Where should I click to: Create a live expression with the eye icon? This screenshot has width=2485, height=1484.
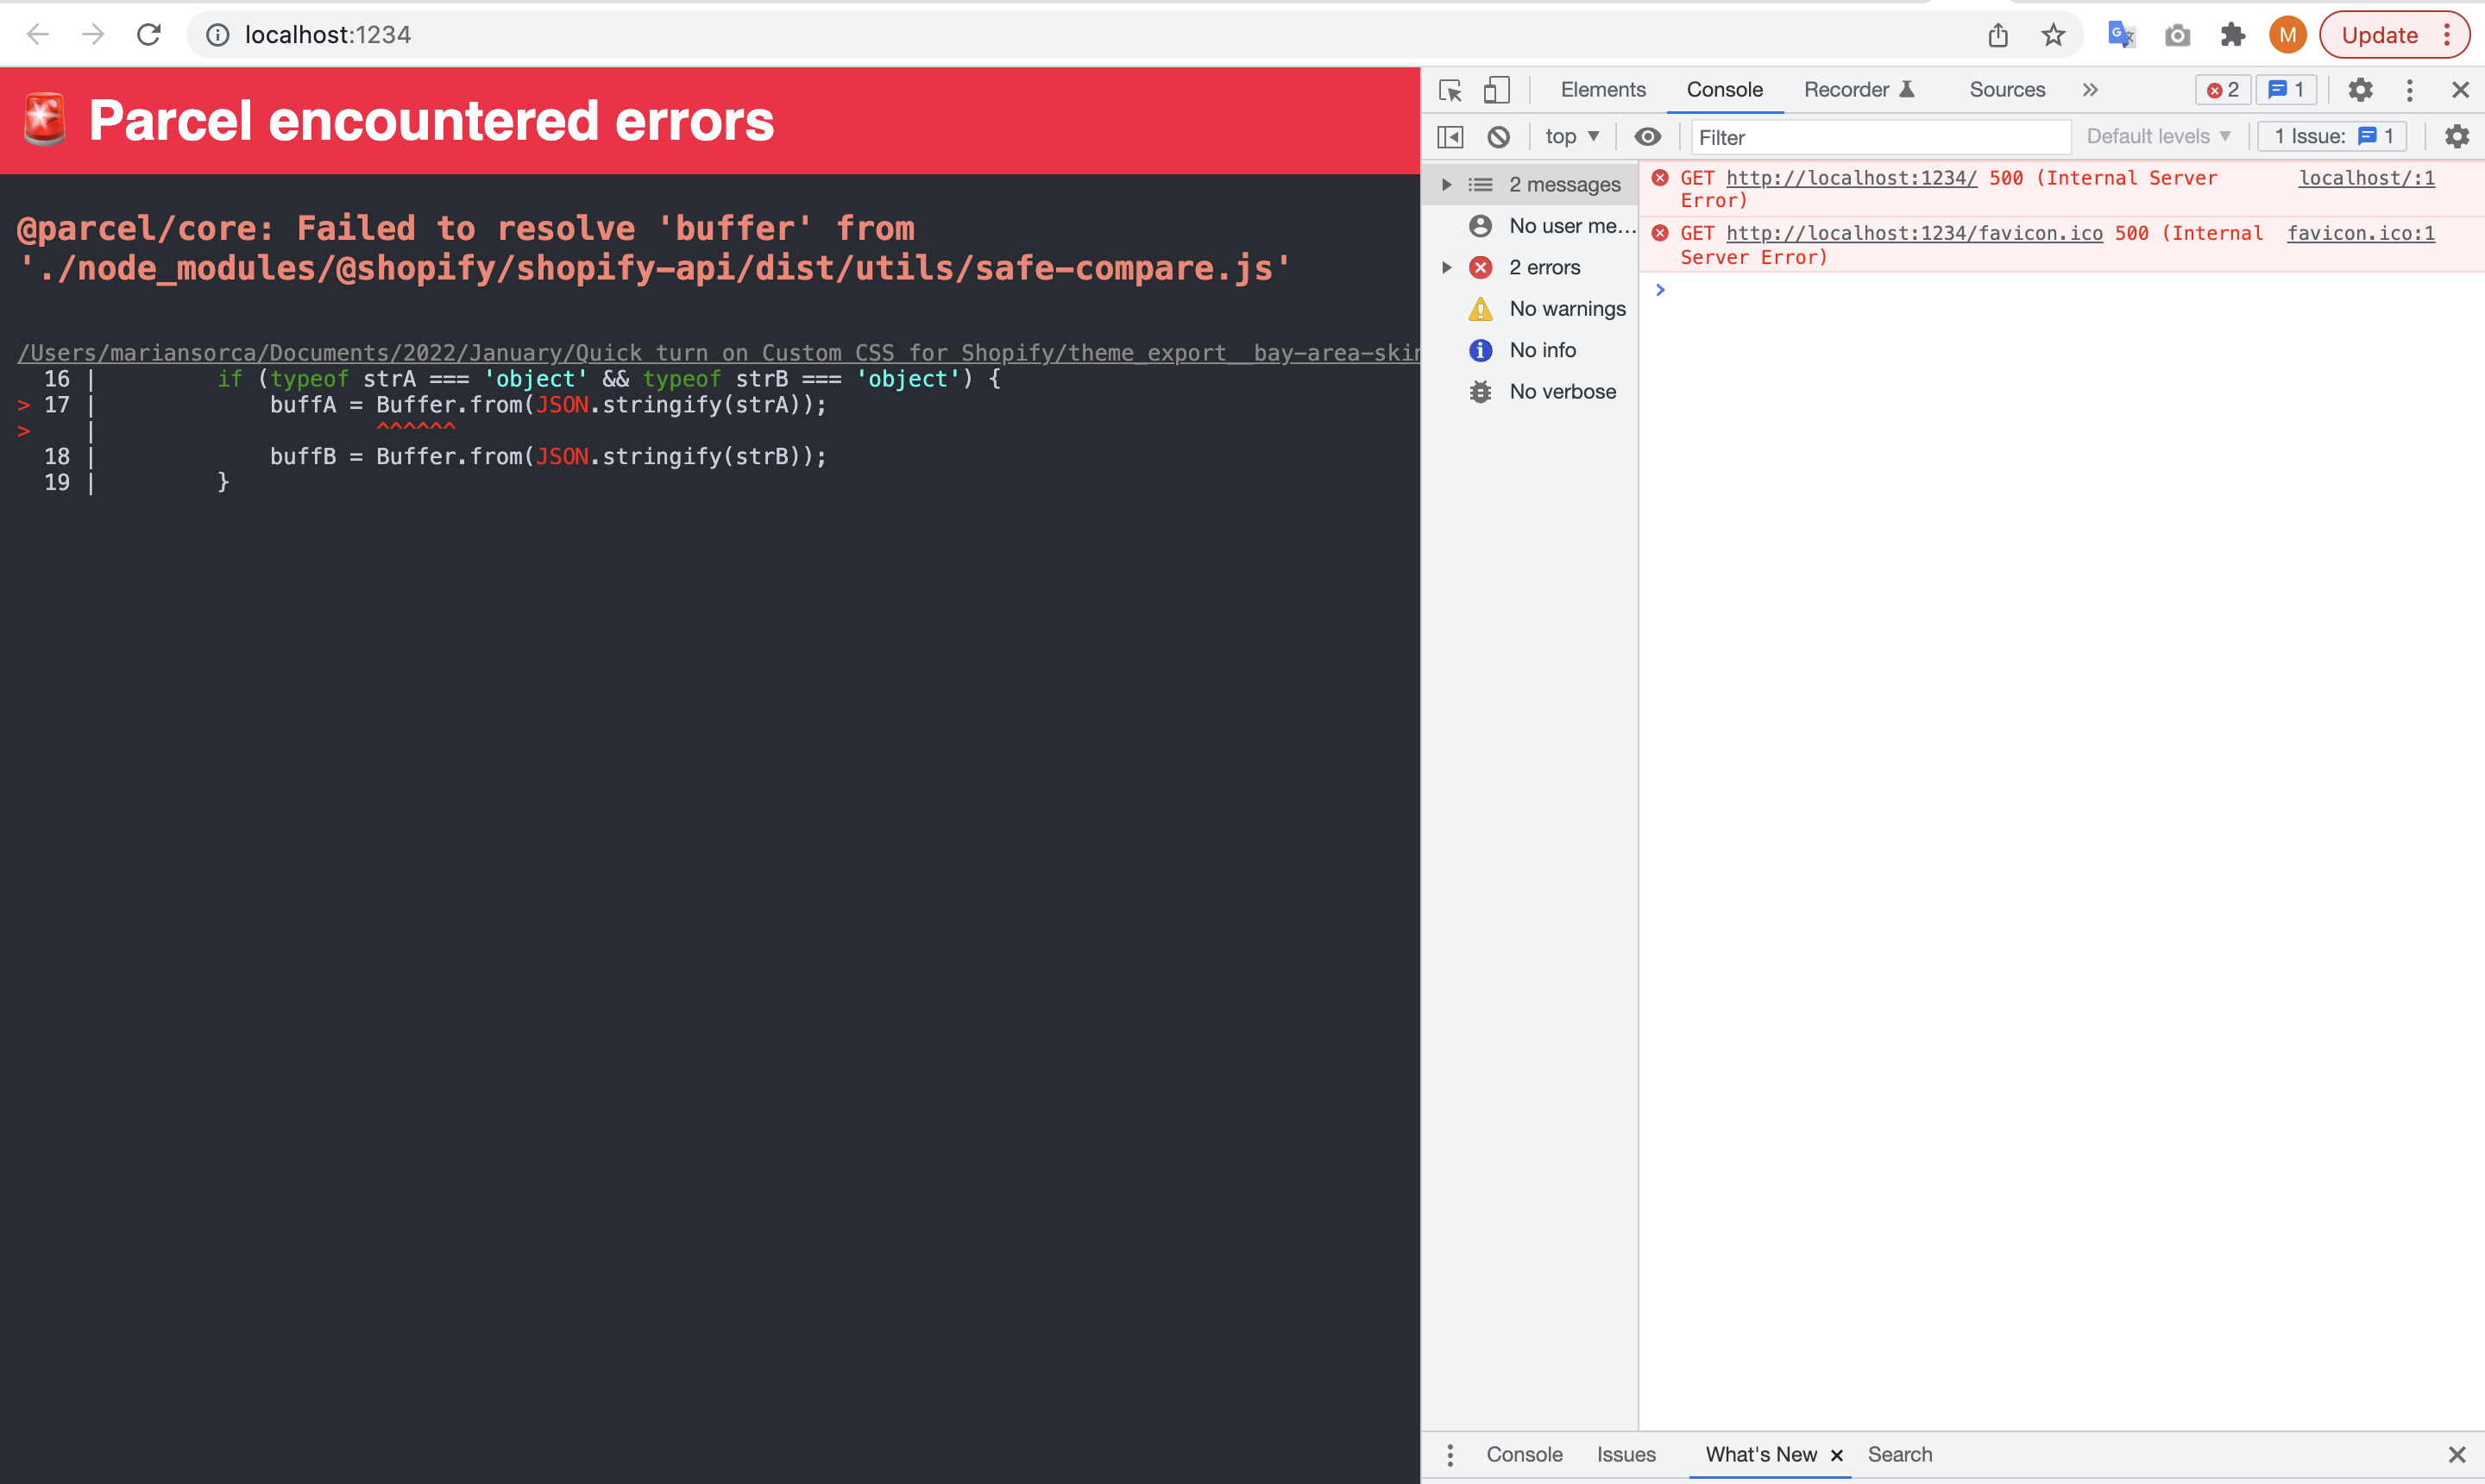click(1647, 137)
